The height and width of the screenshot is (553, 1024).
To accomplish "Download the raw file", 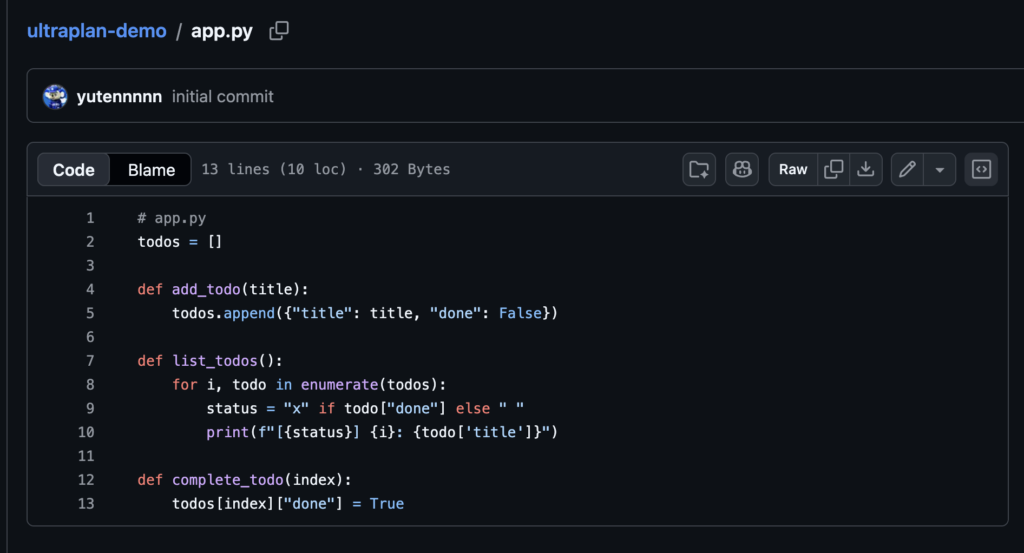I will tap(865, 170).
